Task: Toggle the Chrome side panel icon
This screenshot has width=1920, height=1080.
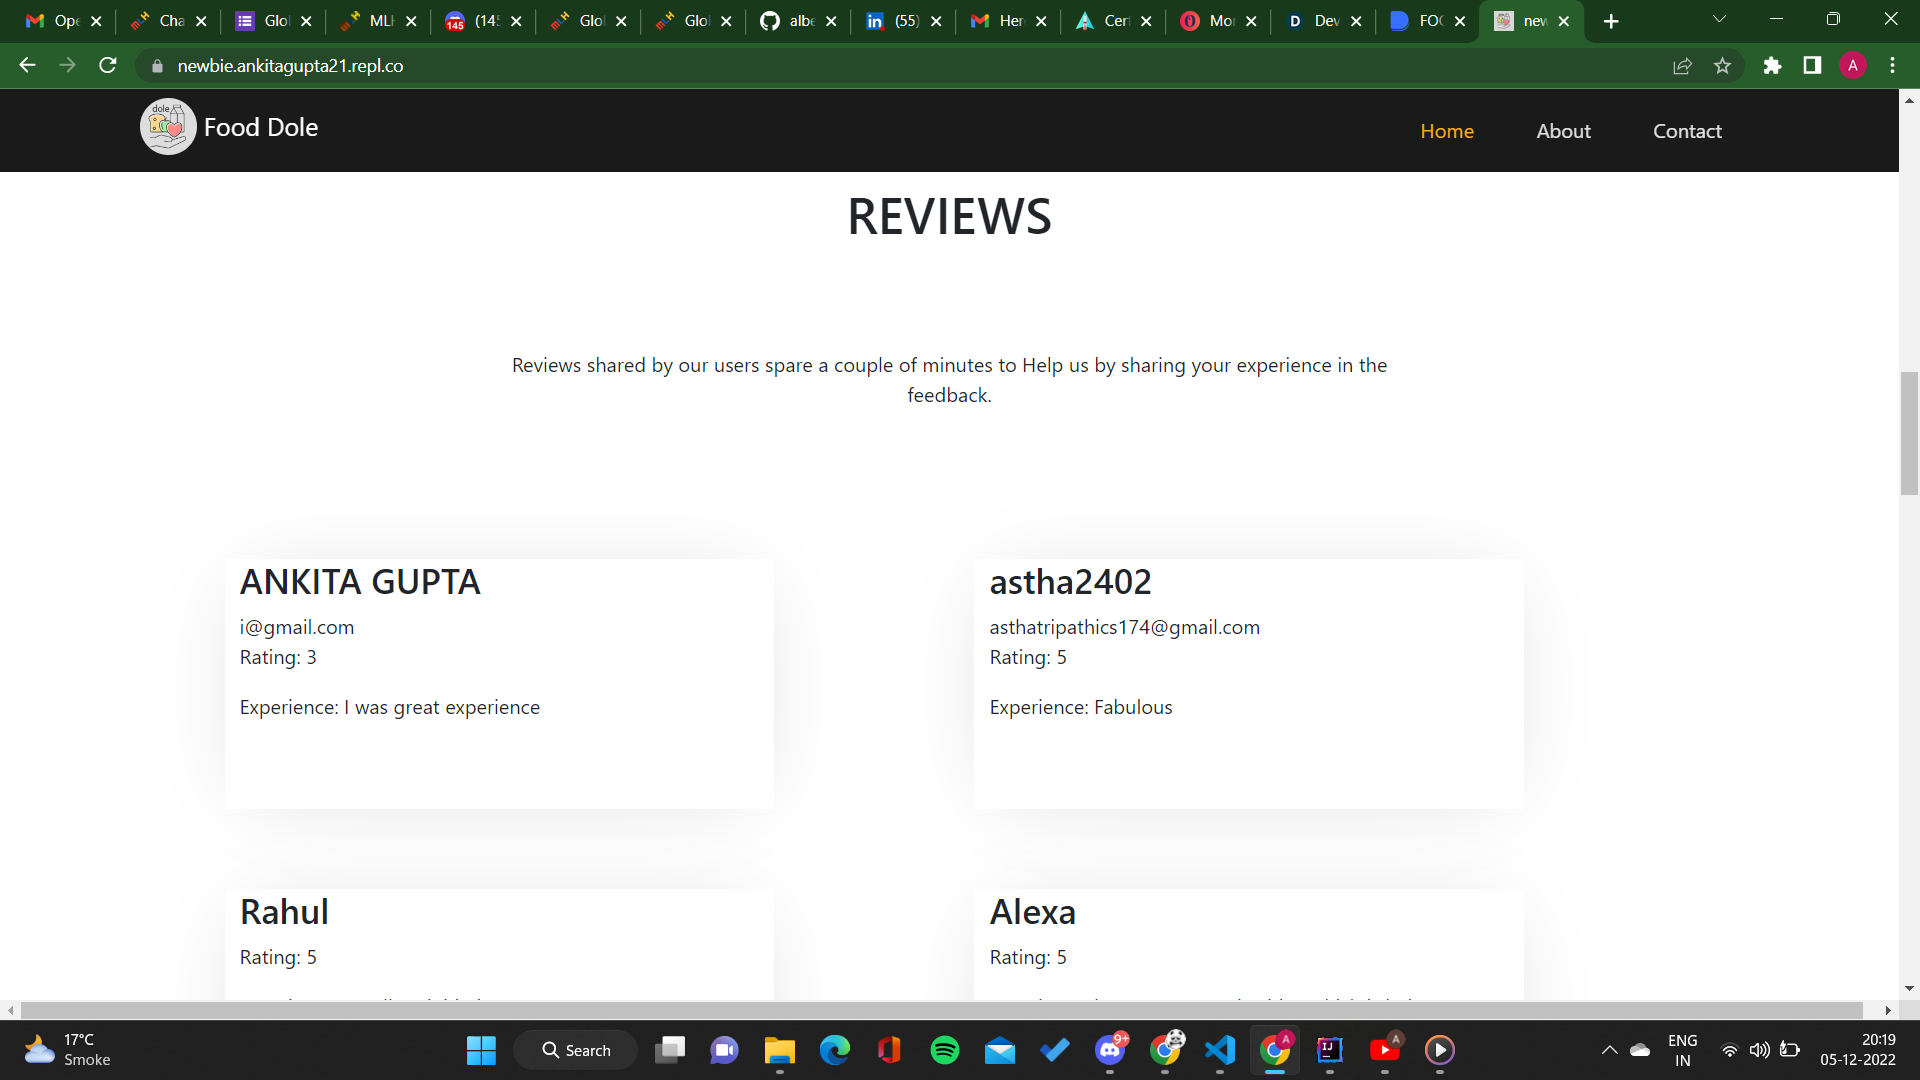Action: point(1812,66)
